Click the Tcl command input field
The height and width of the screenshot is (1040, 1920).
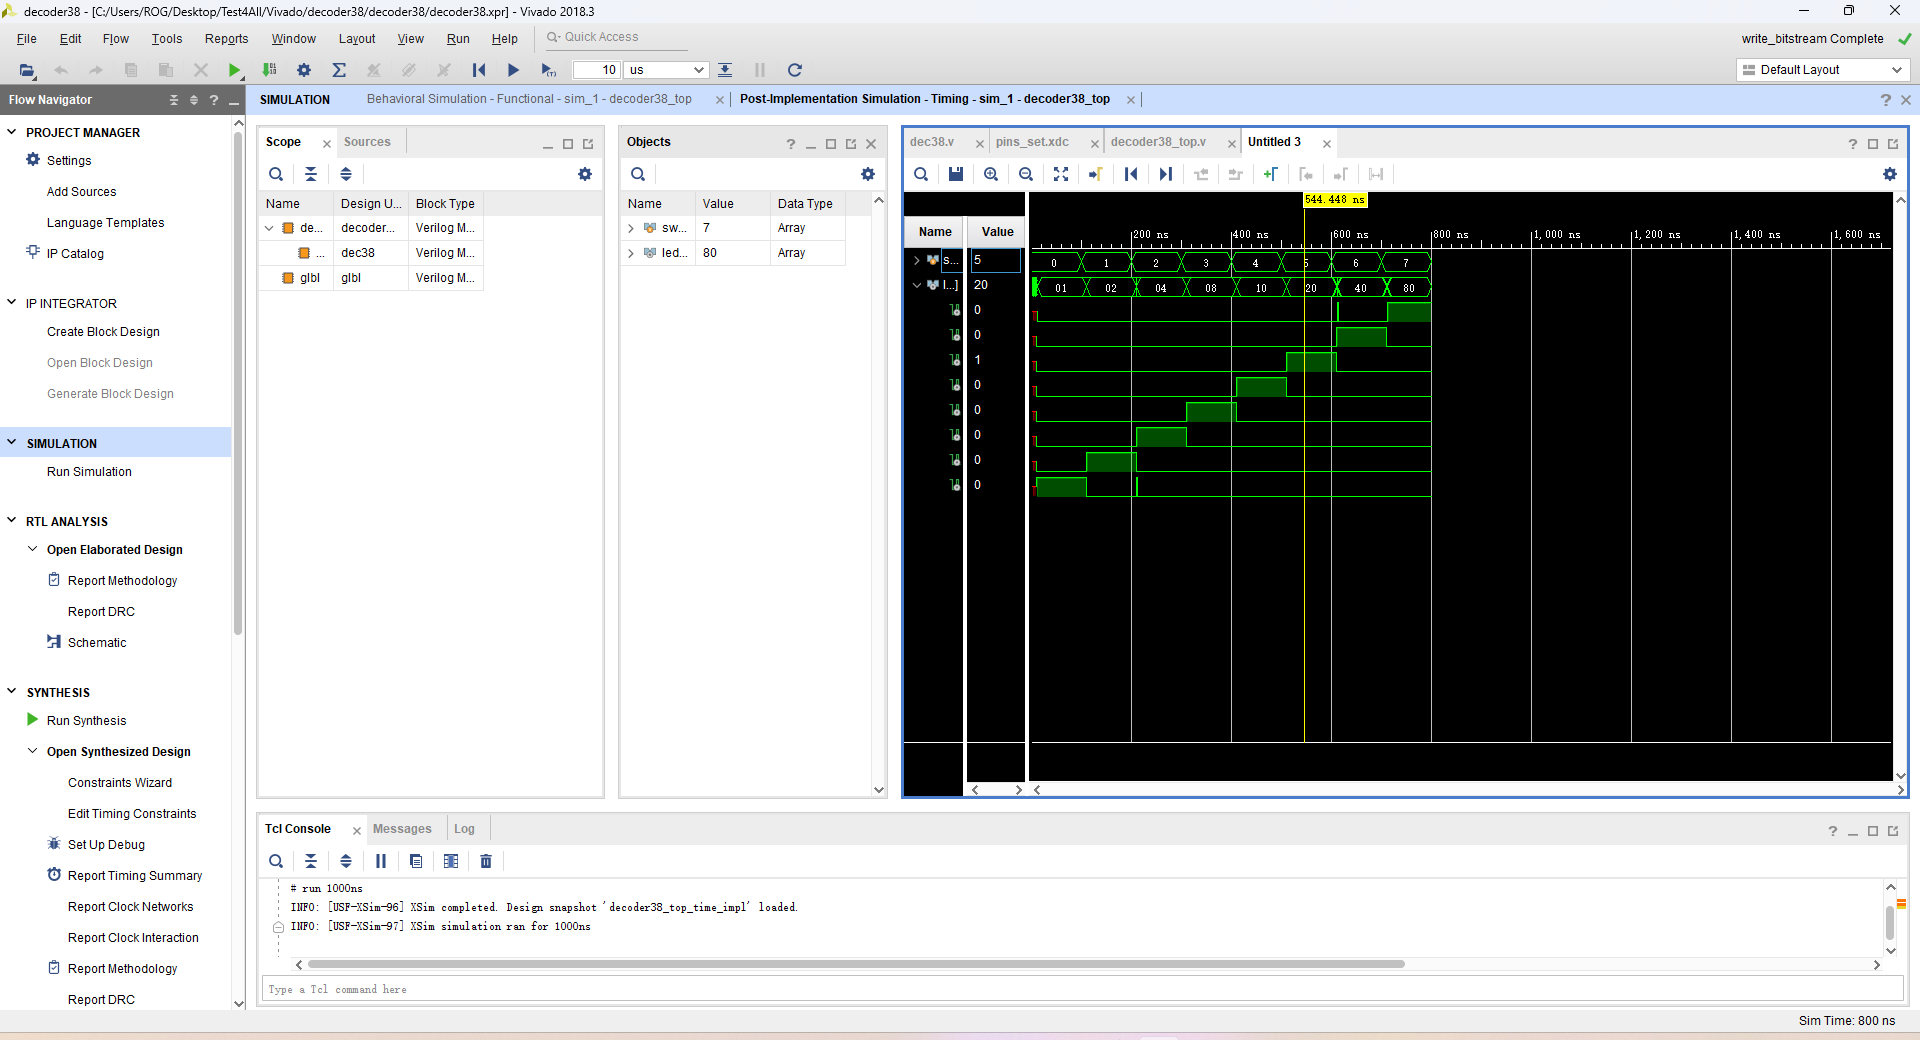[x=1081, y=989]
